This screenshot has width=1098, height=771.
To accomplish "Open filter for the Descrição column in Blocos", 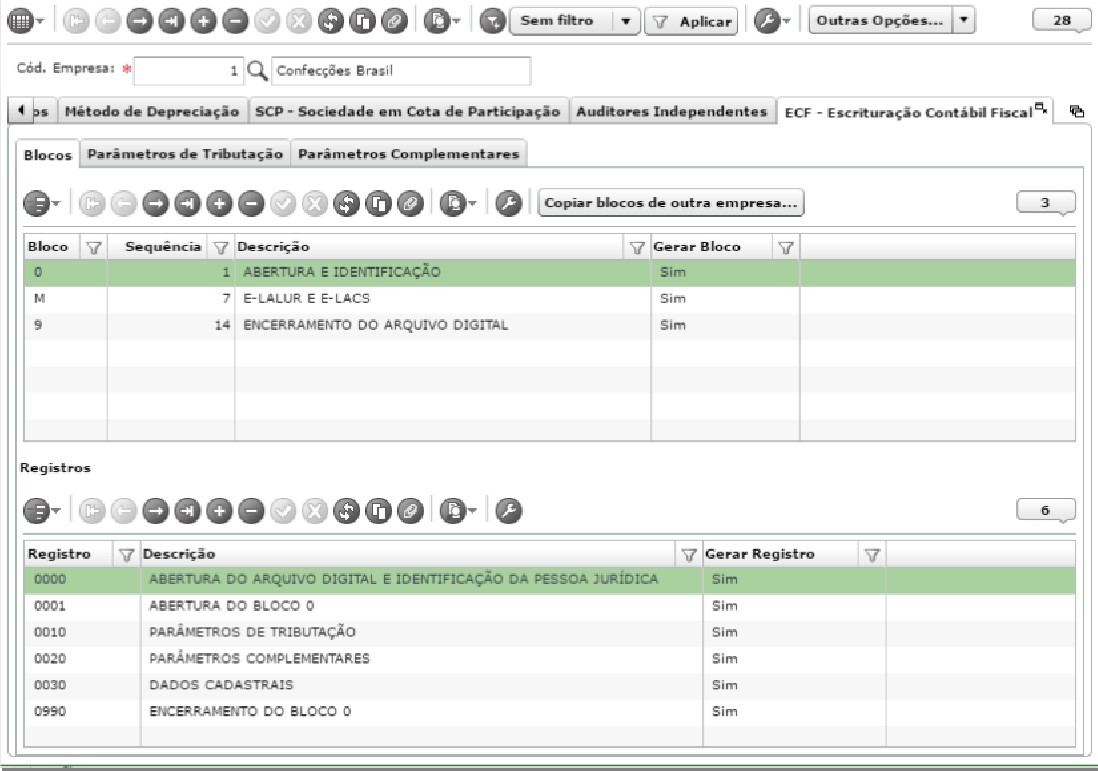I will click(637, 247).
